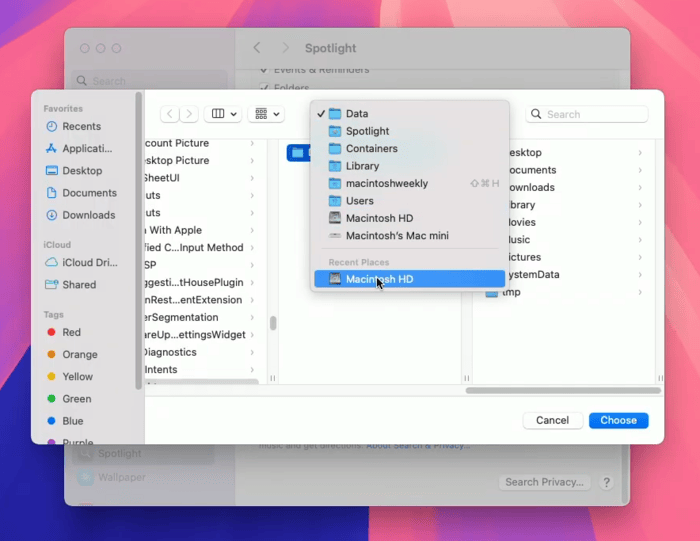700x541 pixels.
Task: Select the Green tag
Action: [69, 399]
